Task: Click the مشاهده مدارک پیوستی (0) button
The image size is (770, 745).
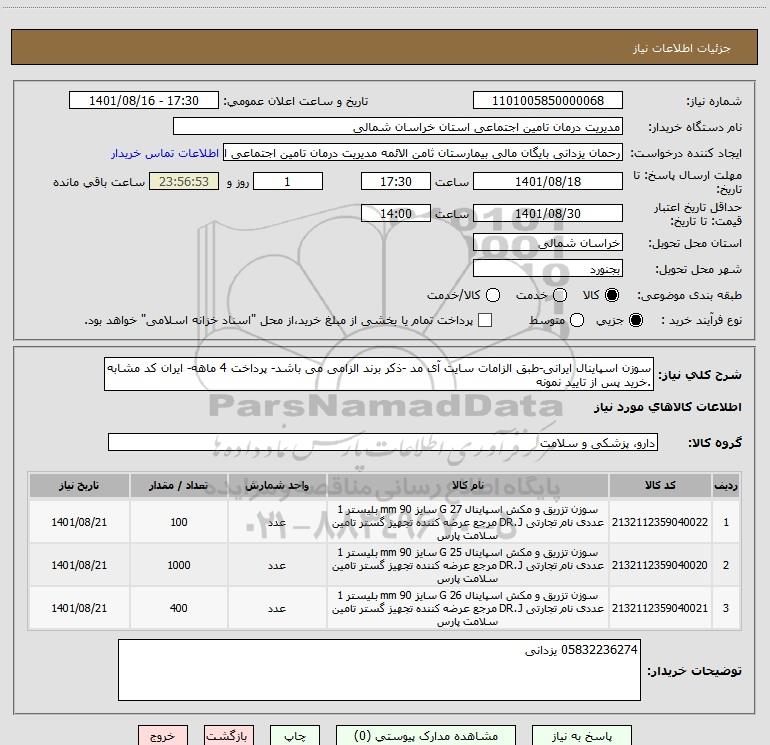Action: (x=426, y=736)
